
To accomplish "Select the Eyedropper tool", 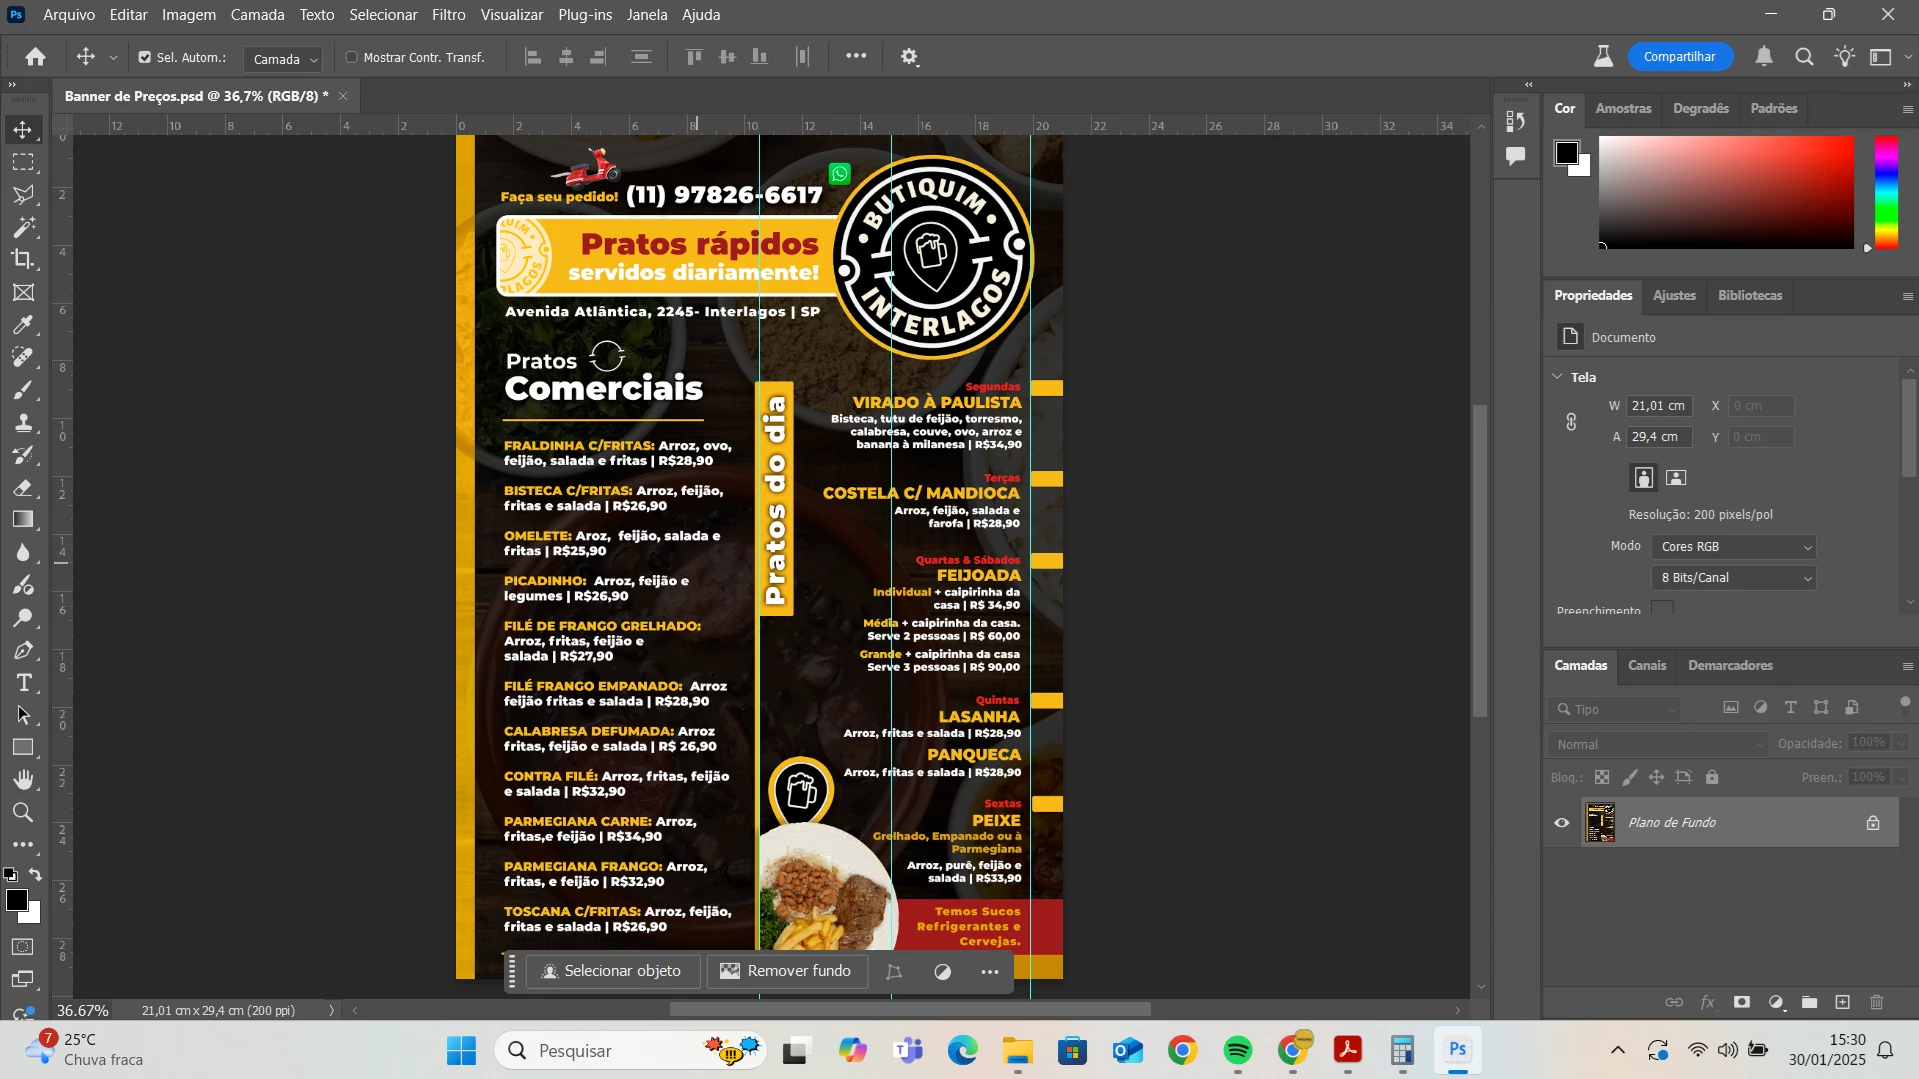I will (23, 325).
